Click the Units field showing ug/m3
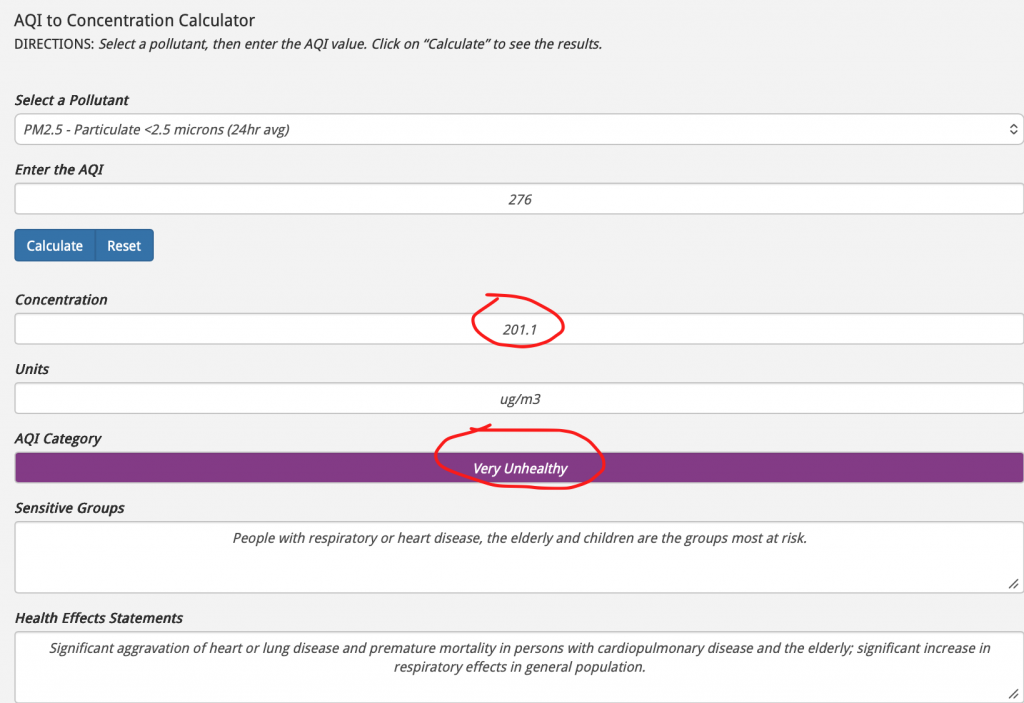 [518, 398]
